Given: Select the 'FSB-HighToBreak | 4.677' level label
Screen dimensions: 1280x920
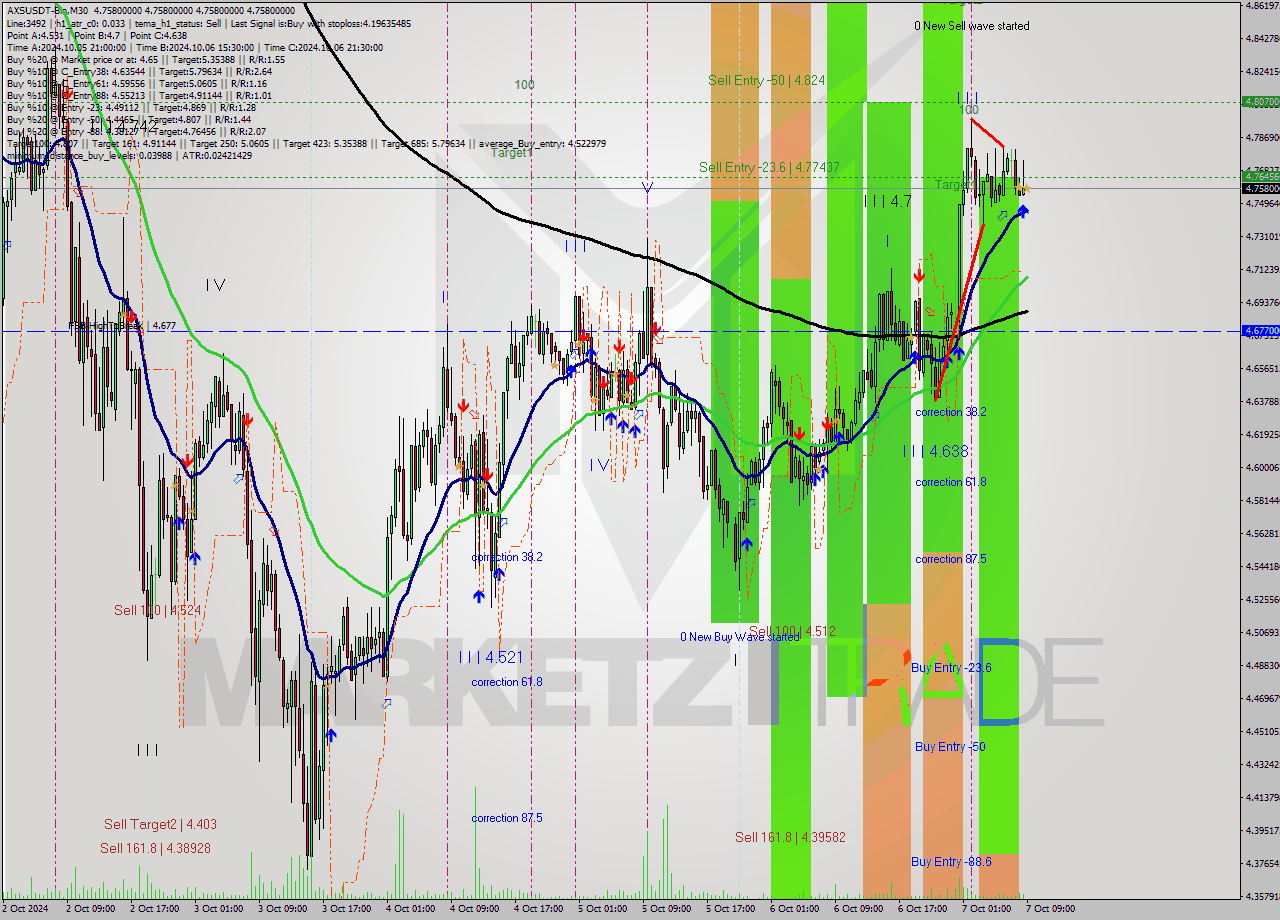Looking at the screenshot, I should coord(122,326).
